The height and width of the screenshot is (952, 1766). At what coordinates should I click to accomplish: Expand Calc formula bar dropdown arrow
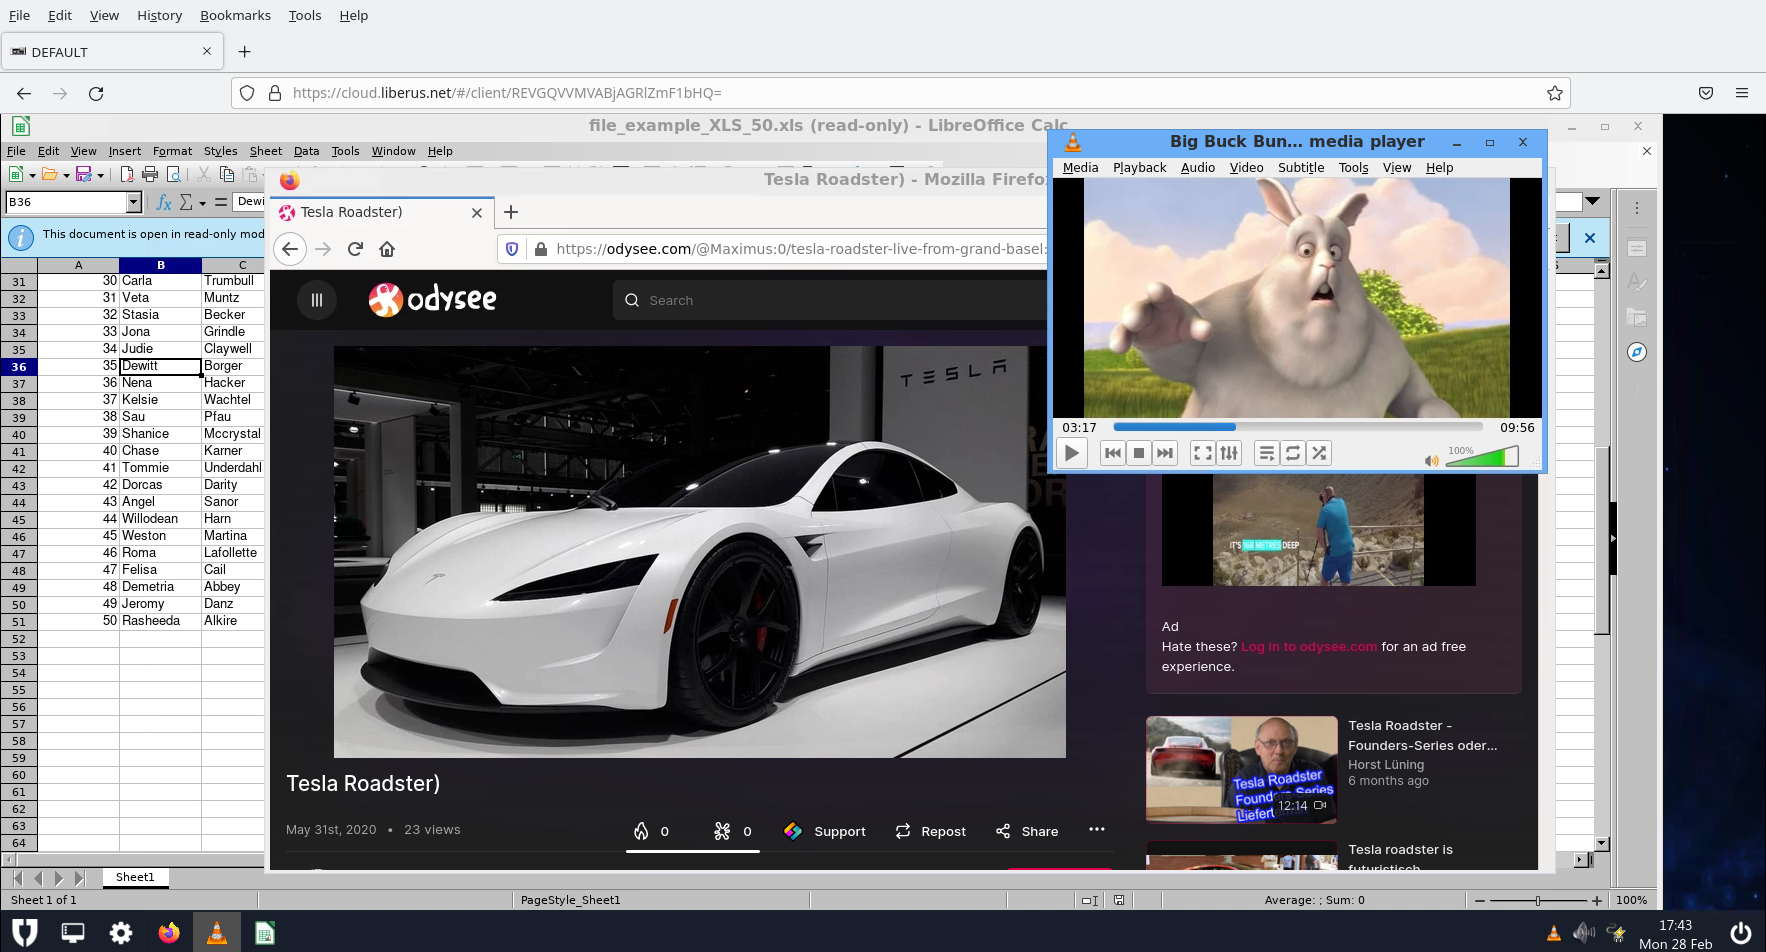click(x=1592, y=201)
